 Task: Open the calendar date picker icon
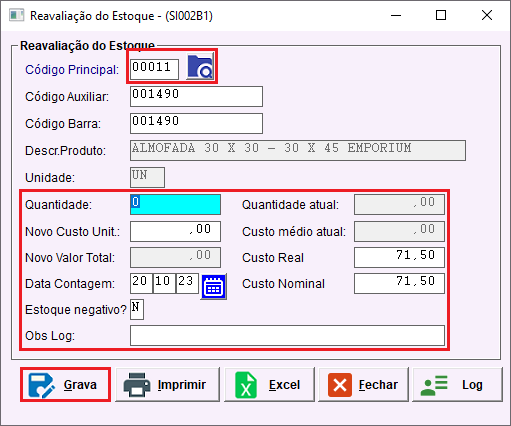coord(213,287)
